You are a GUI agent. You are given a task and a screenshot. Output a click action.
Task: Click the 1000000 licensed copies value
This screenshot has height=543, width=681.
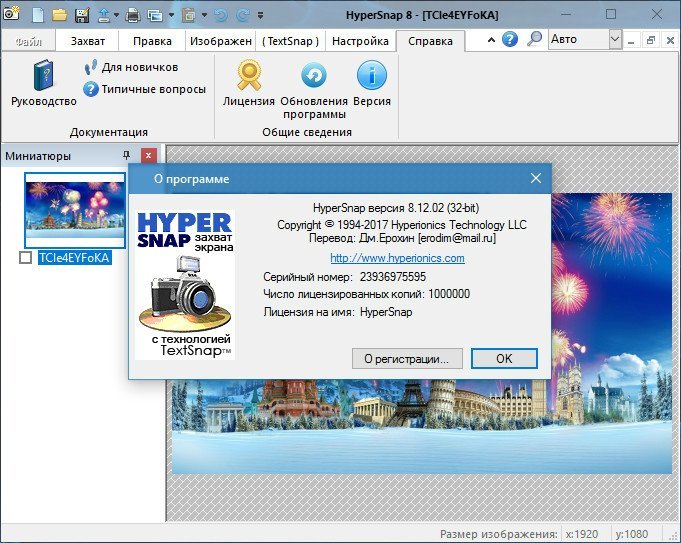point(449,294)
